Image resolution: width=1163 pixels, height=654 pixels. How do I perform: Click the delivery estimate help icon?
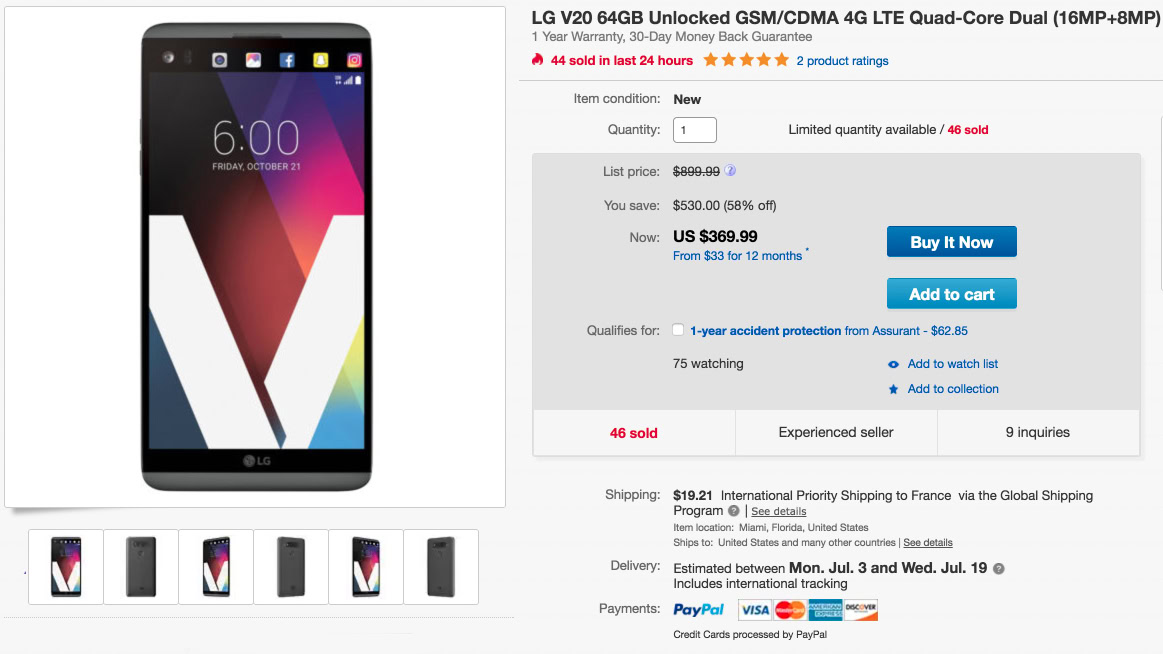(x=999, y=568)
